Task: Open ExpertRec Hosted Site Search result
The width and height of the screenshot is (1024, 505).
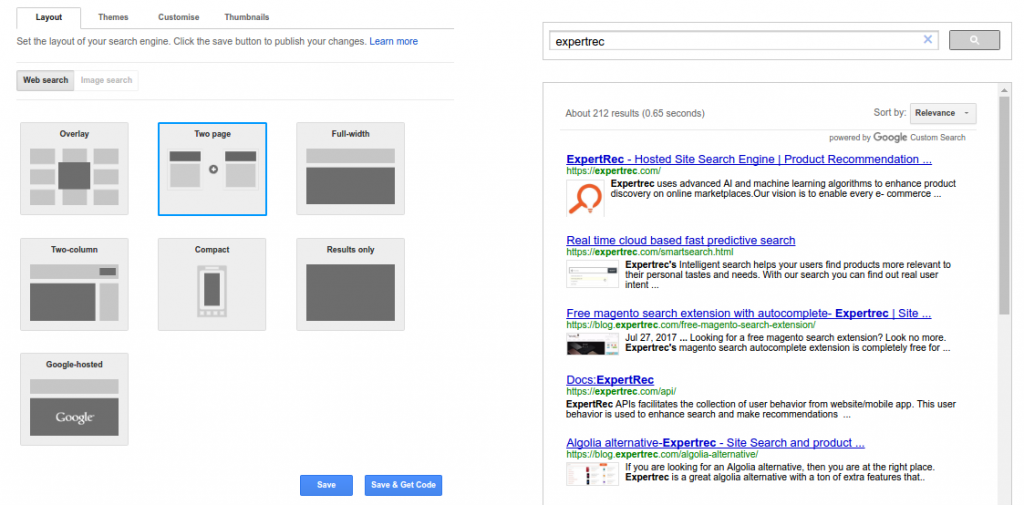Action: pos(749,159)
